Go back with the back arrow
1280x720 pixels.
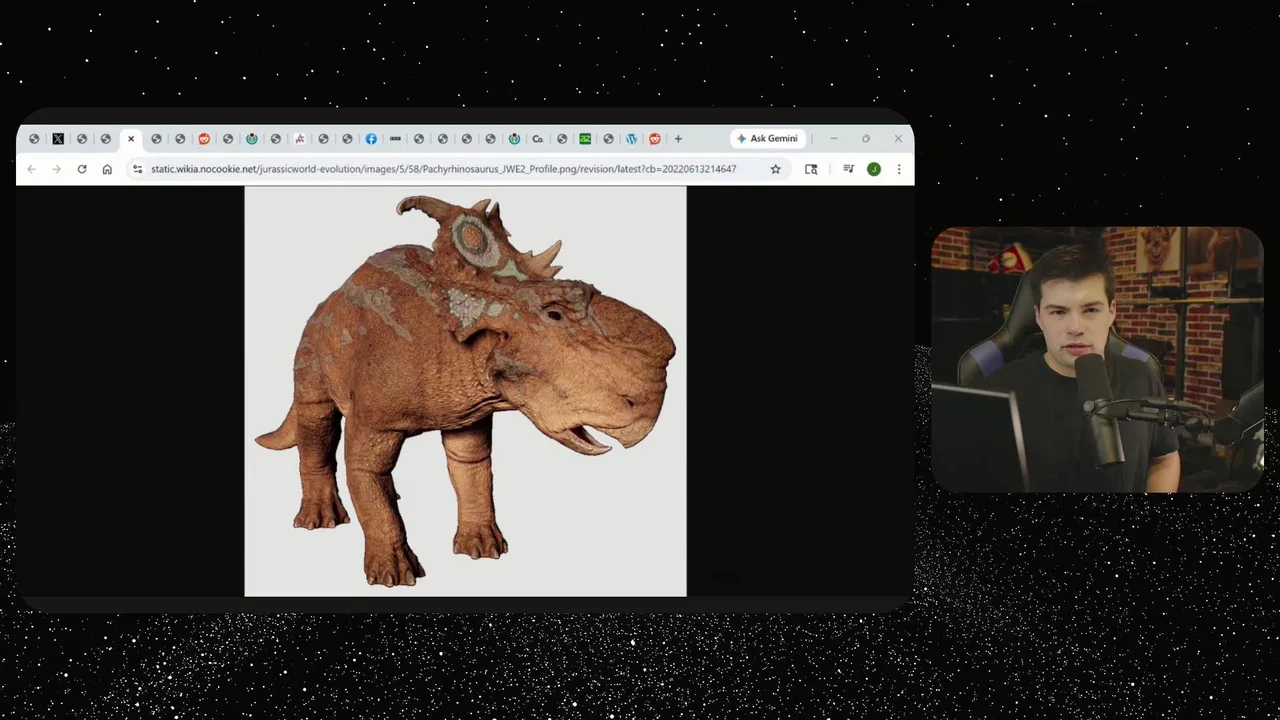31,169
